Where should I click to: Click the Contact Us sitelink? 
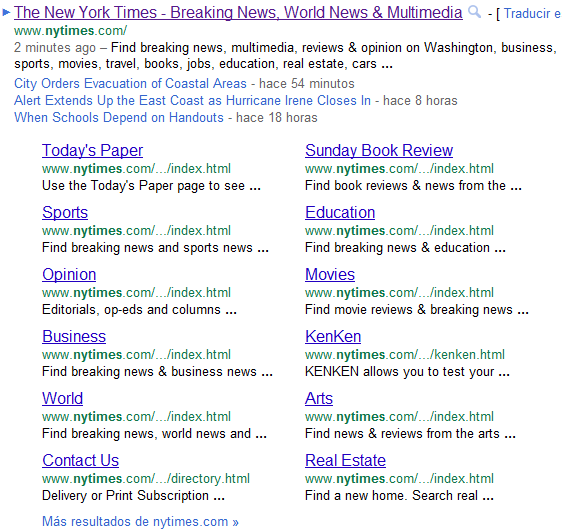click(x=80, y=460)
